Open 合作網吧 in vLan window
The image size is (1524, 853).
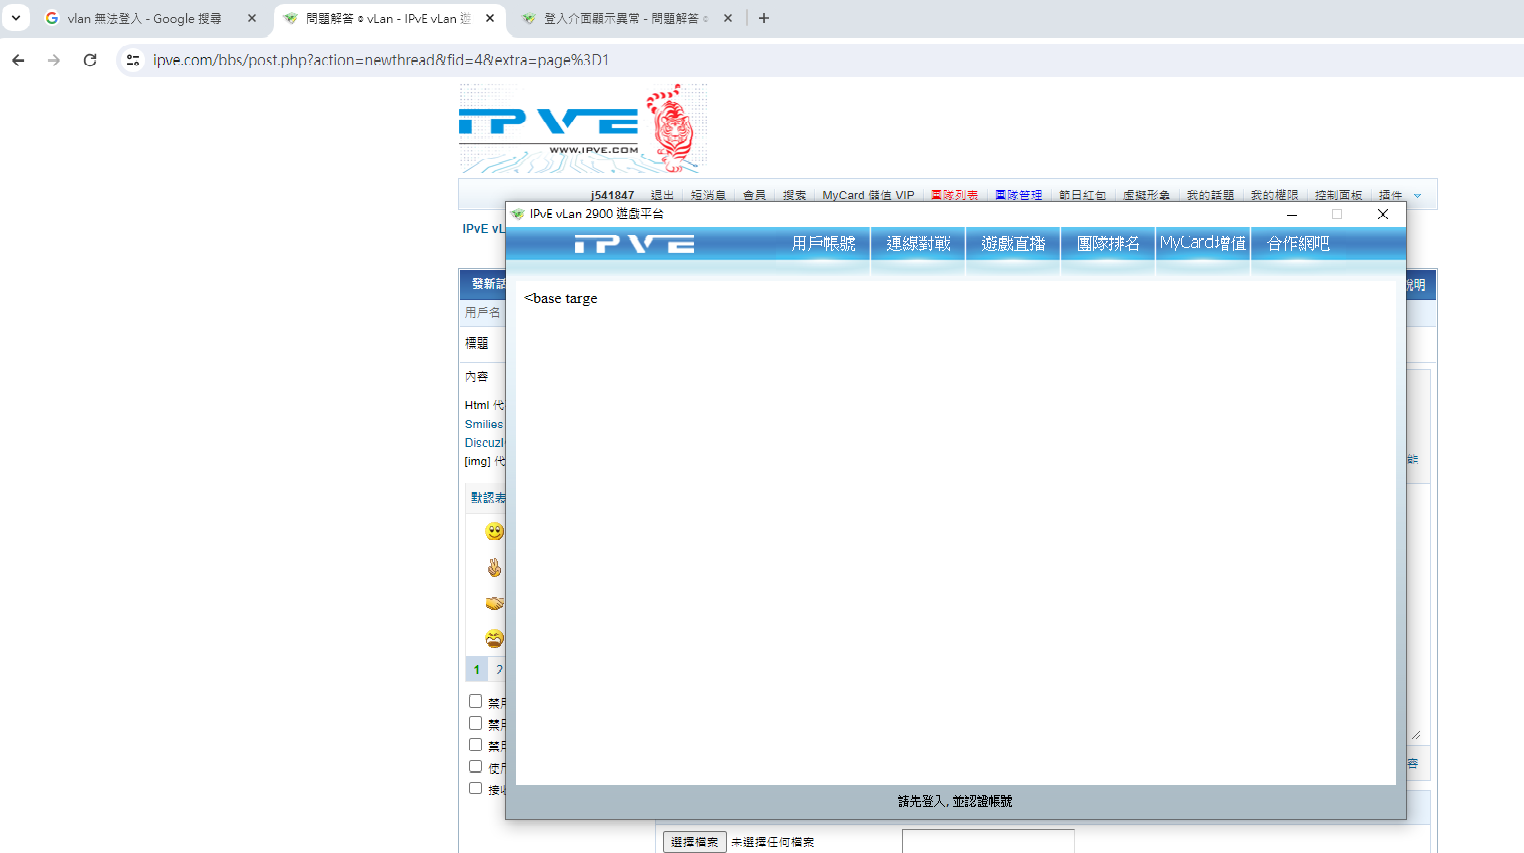(1298, 243)
